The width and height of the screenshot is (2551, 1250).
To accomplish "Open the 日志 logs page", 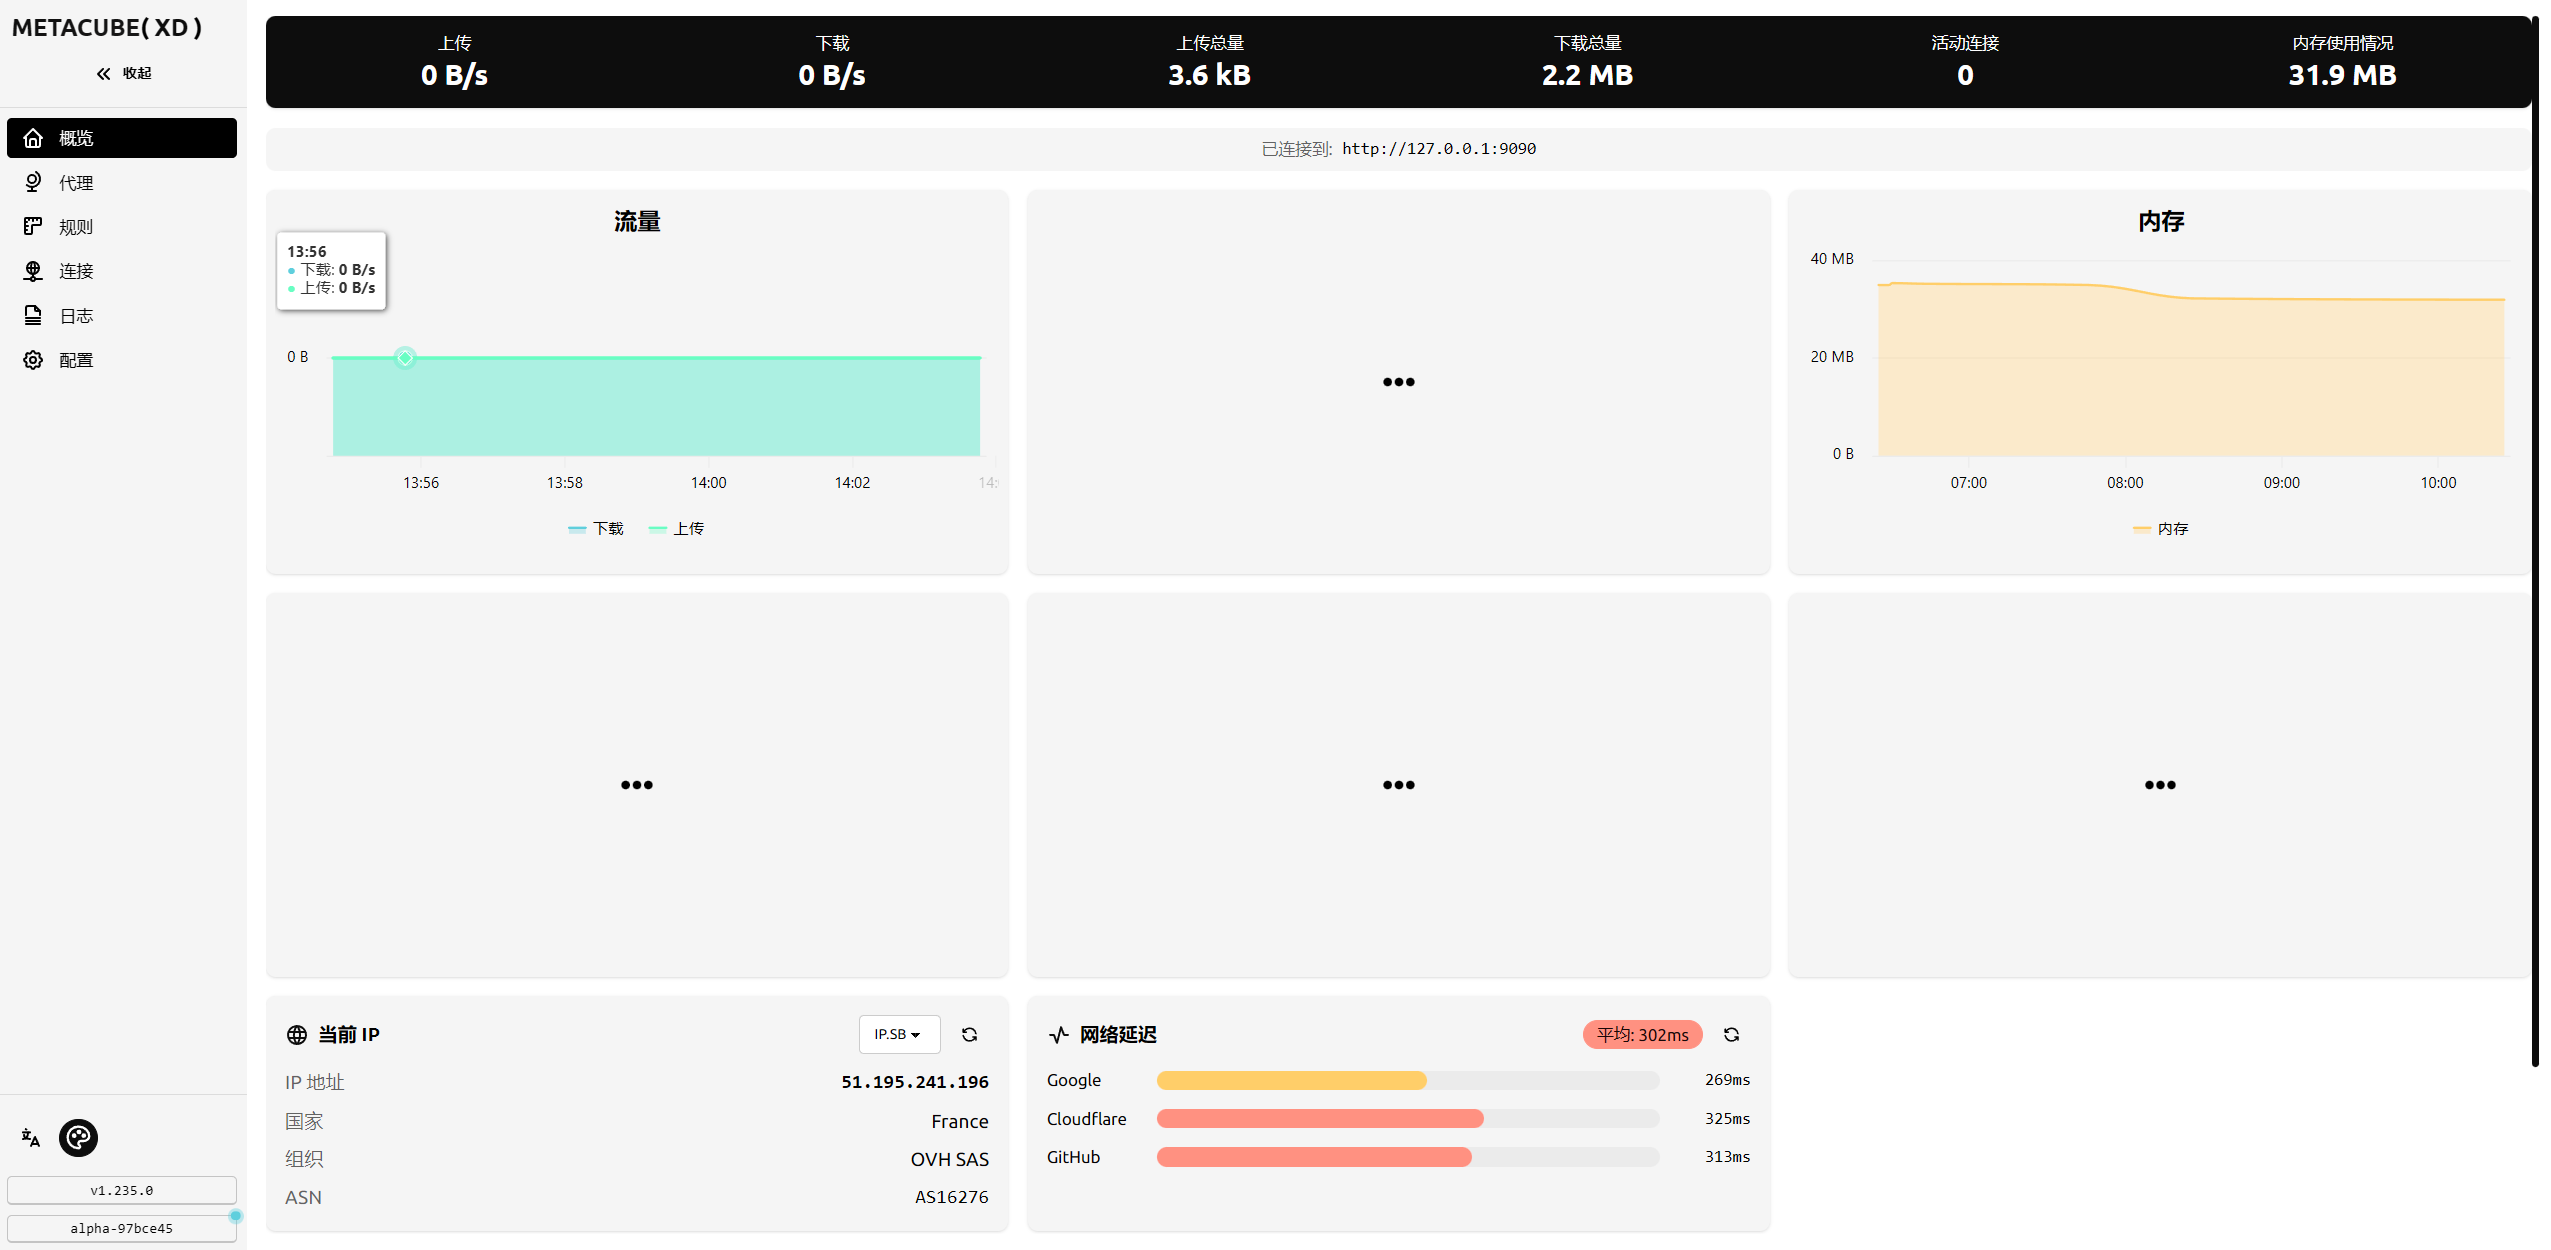I will tap(75, 316).
